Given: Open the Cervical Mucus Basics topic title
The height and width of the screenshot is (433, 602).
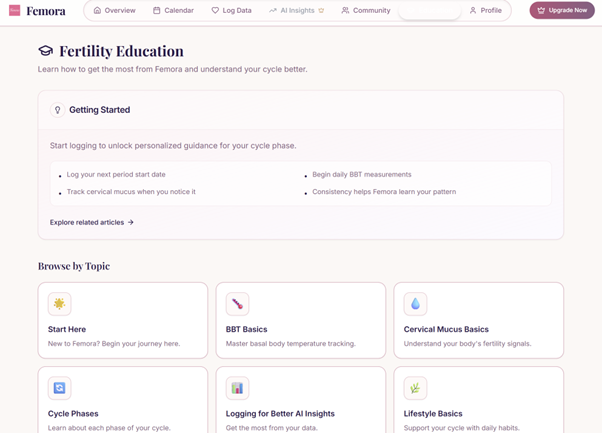Looking at the screenshot, I should (446, 329).
